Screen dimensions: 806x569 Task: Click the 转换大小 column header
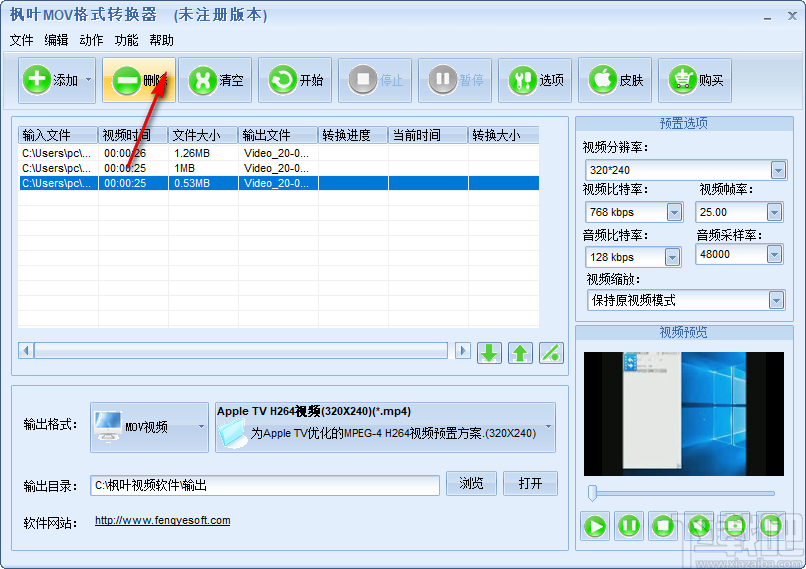point(504,135)
